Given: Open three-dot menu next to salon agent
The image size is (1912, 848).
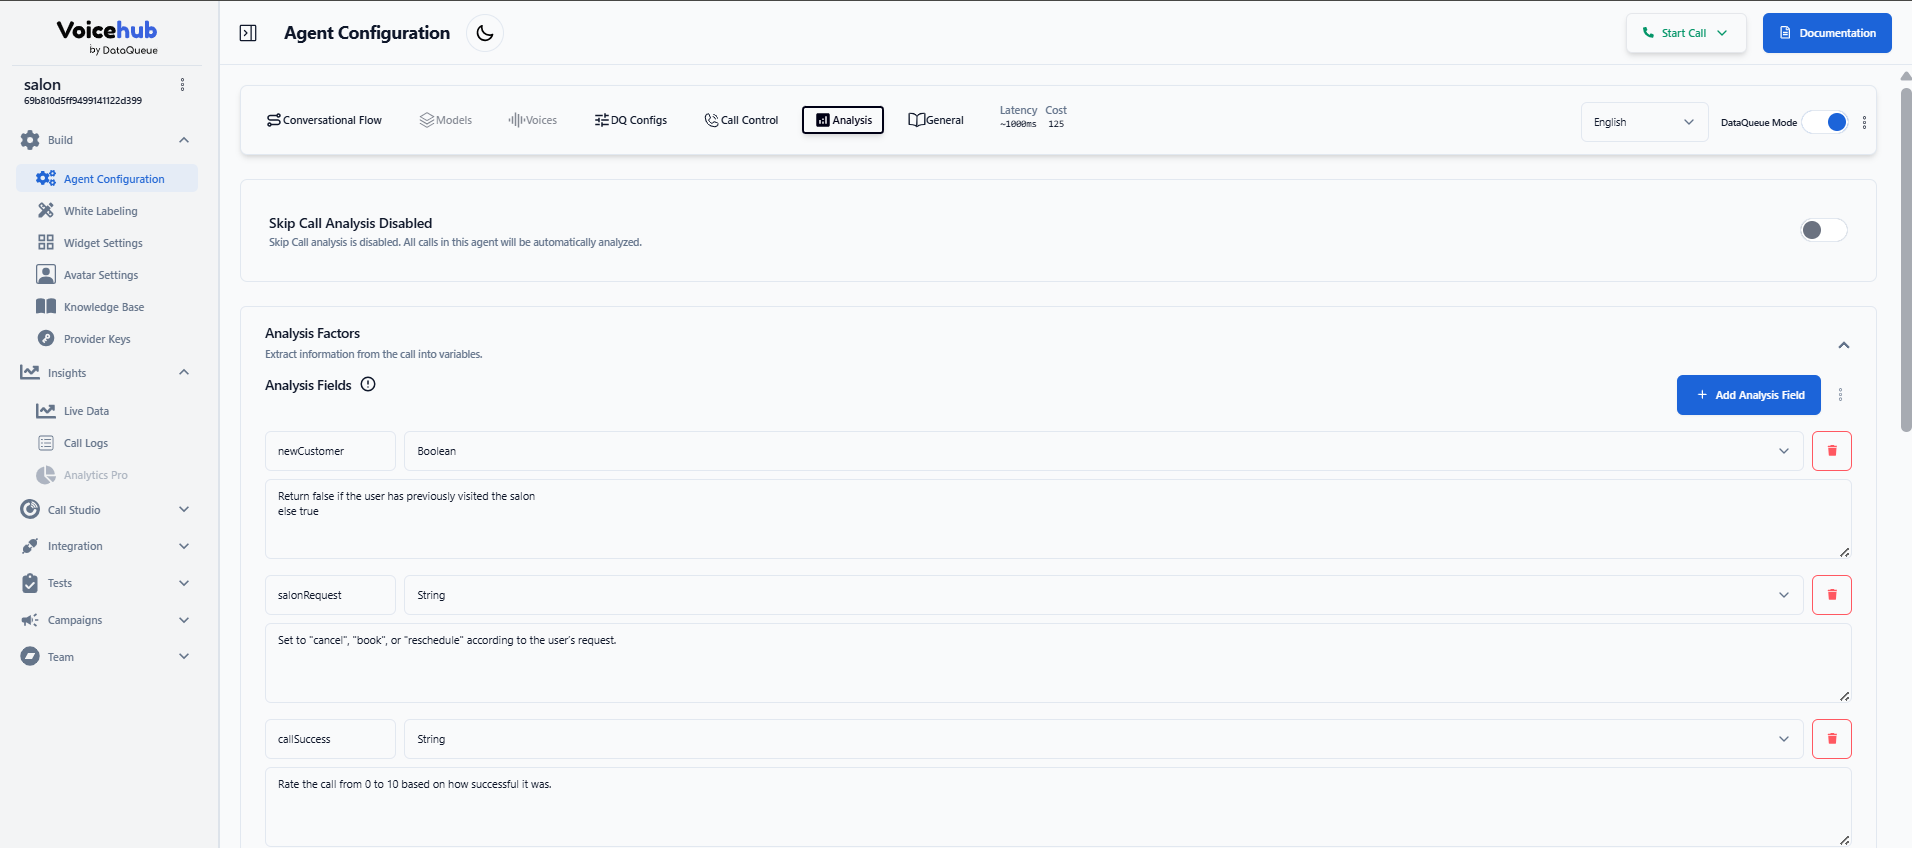Looking at the screenshot, I should [182, 85].
